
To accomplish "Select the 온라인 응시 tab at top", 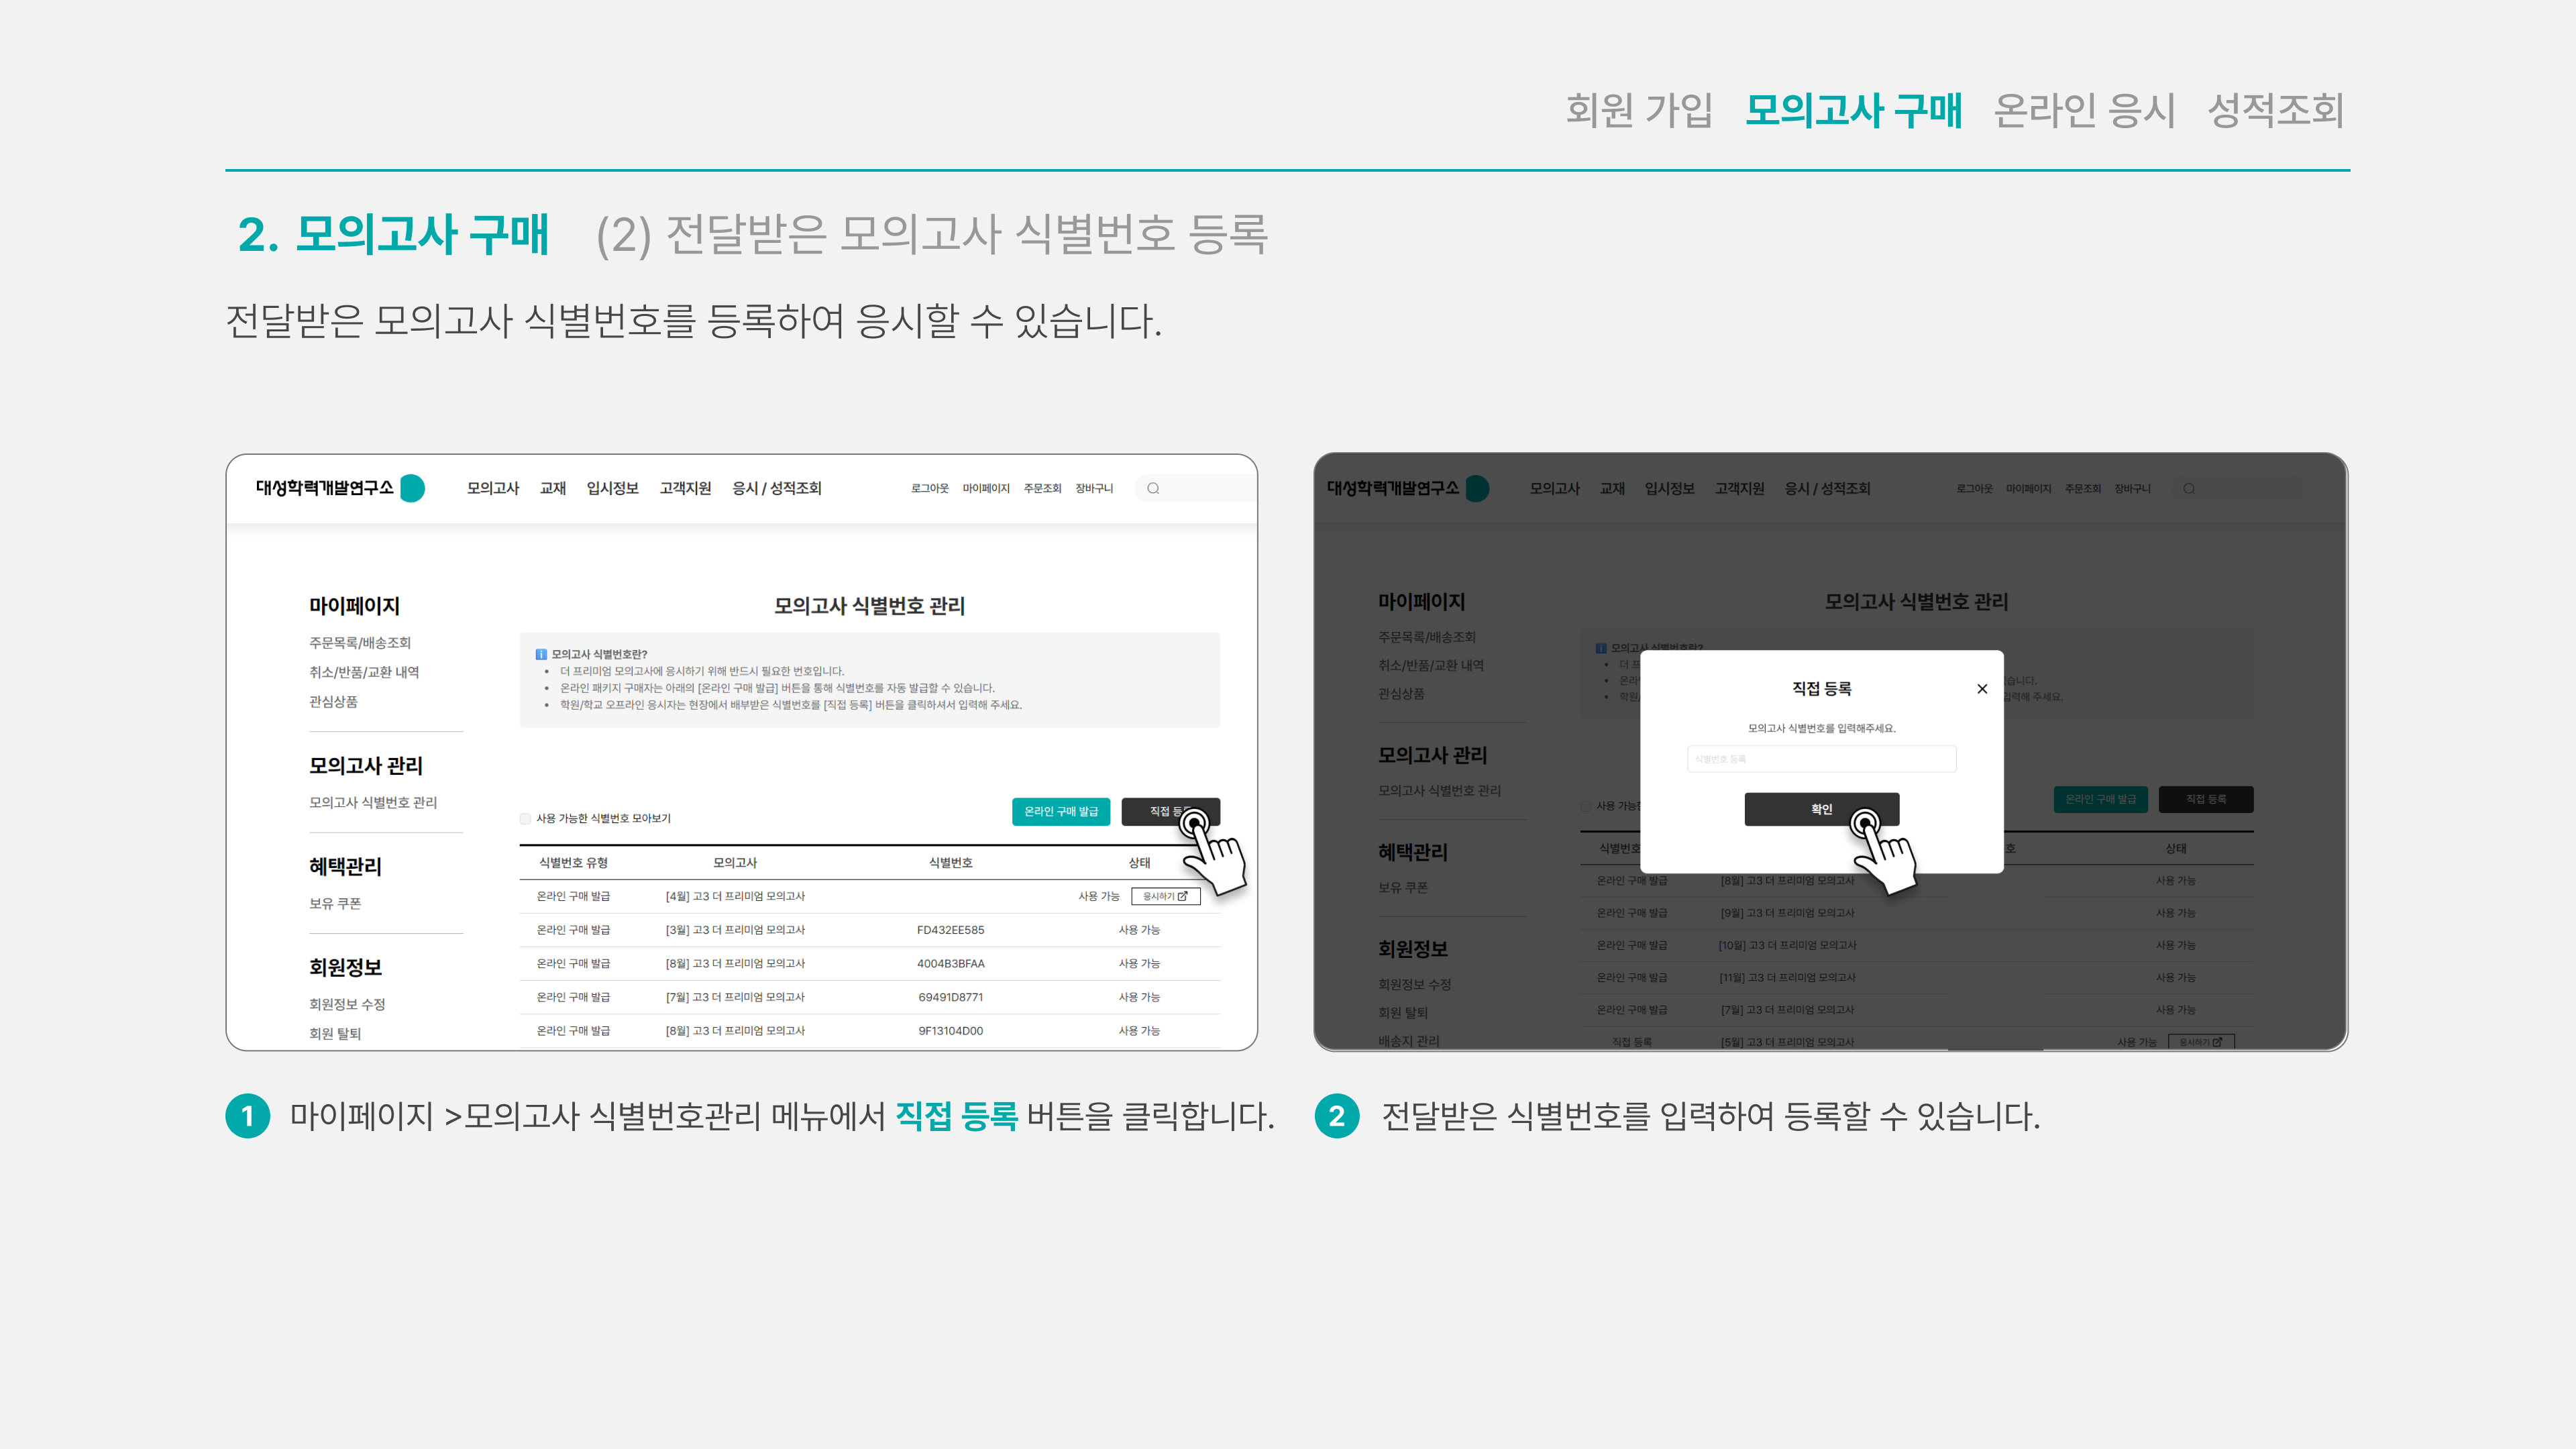I will [x=2084, y=110].
